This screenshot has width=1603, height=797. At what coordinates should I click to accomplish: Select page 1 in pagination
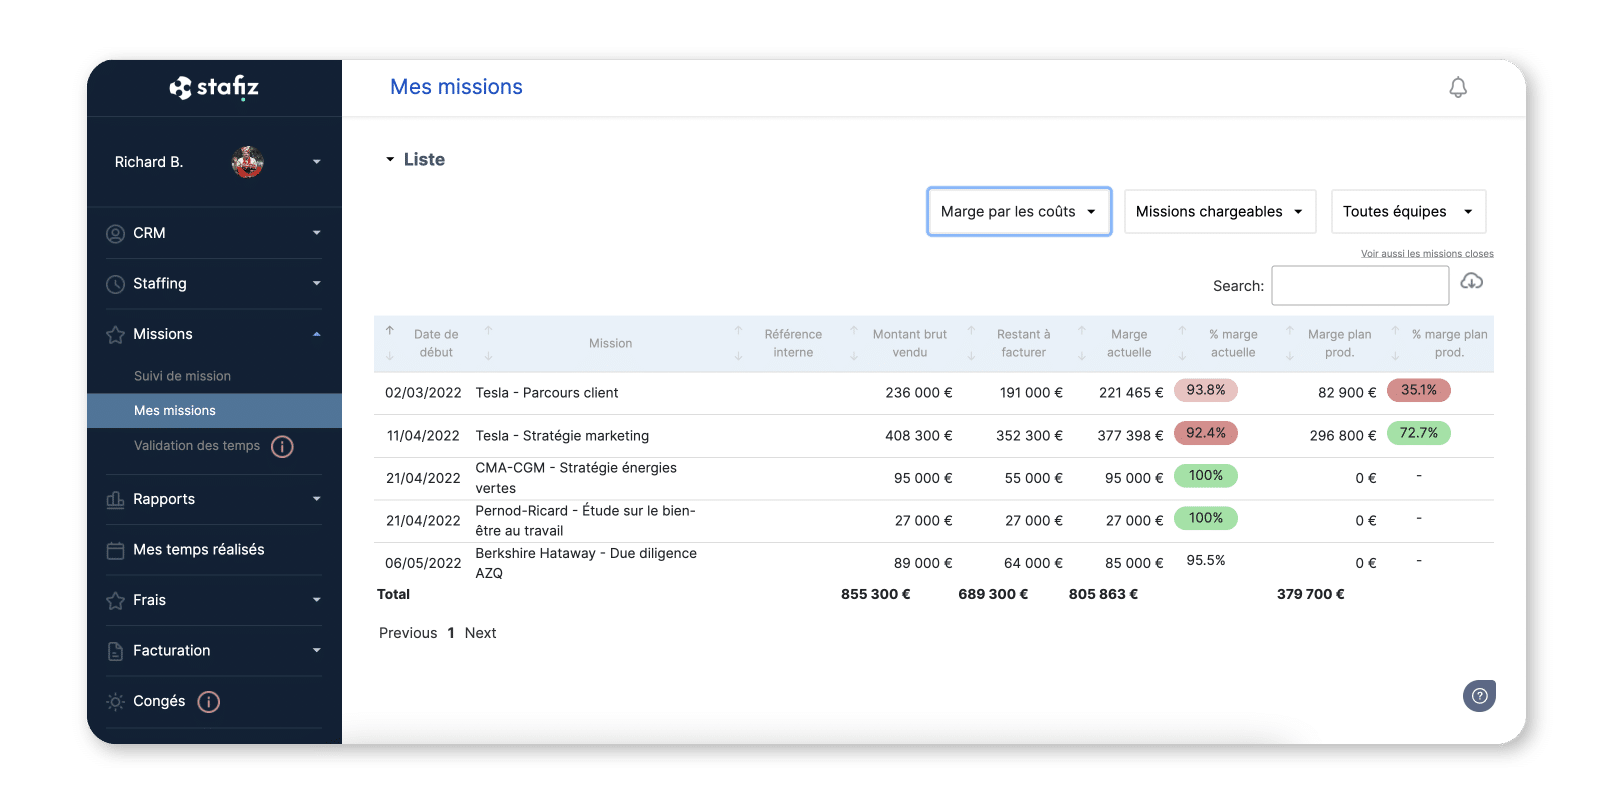click(451, 633)
